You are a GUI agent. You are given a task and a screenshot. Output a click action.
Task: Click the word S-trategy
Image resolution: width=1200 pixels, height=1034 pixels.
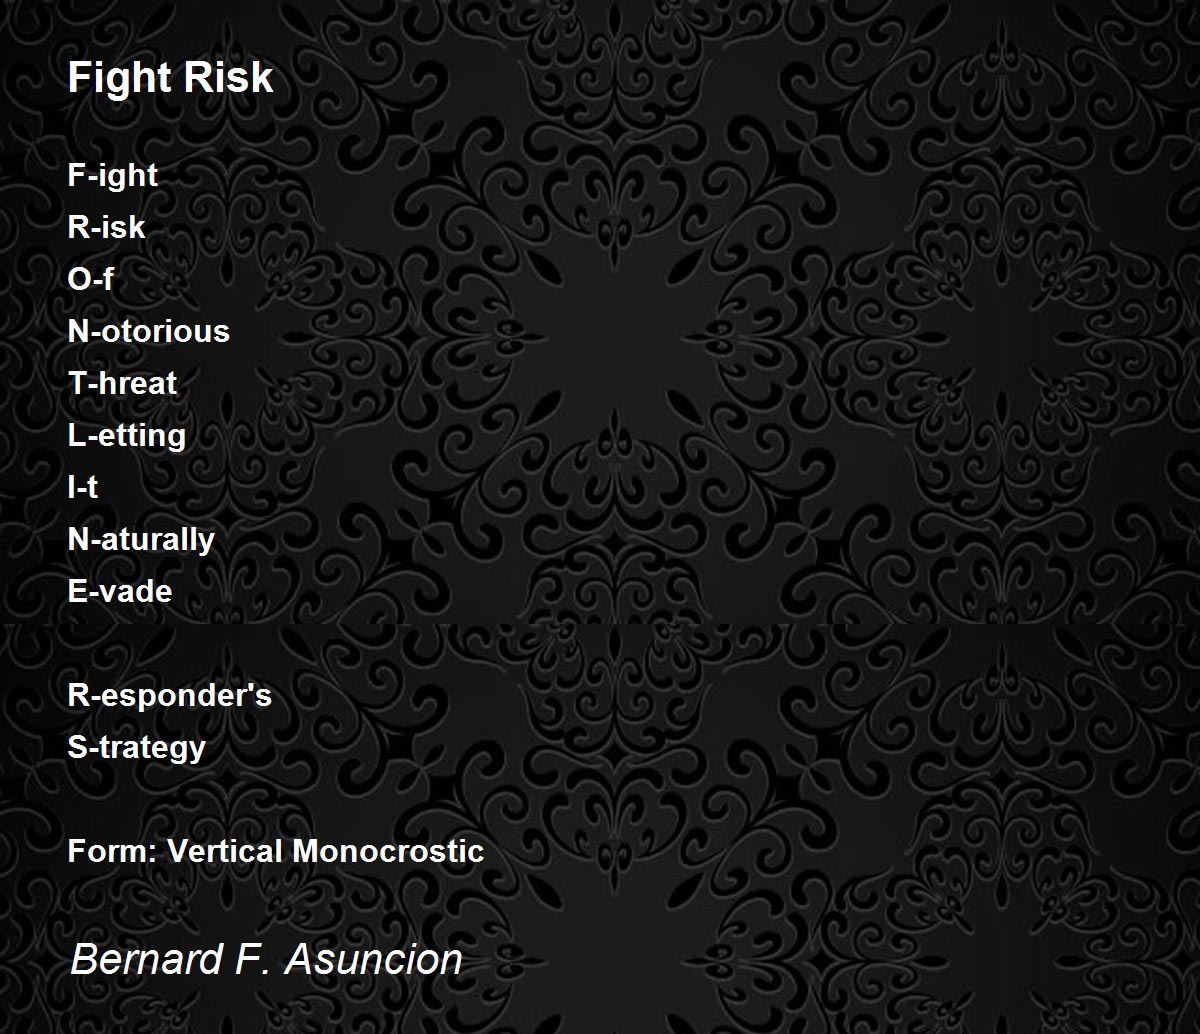[x=137, y=748]
